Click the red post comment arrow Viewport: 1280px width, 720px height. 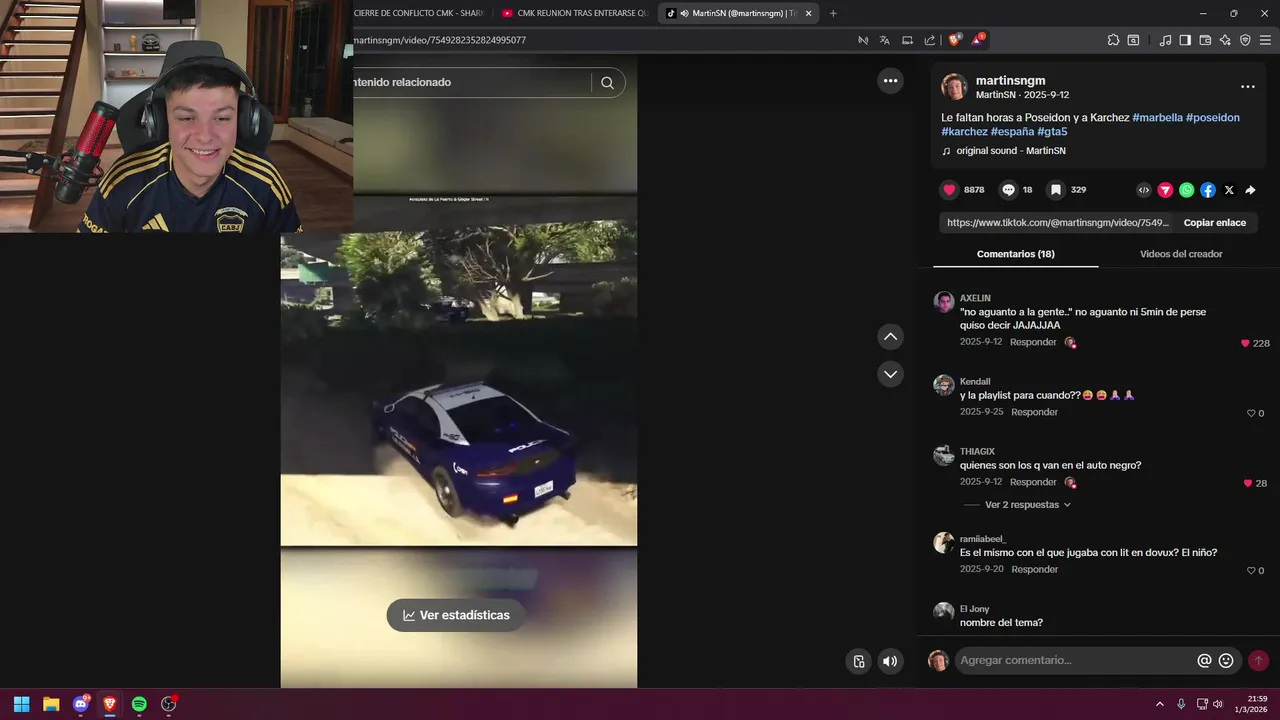[1258, 661]
